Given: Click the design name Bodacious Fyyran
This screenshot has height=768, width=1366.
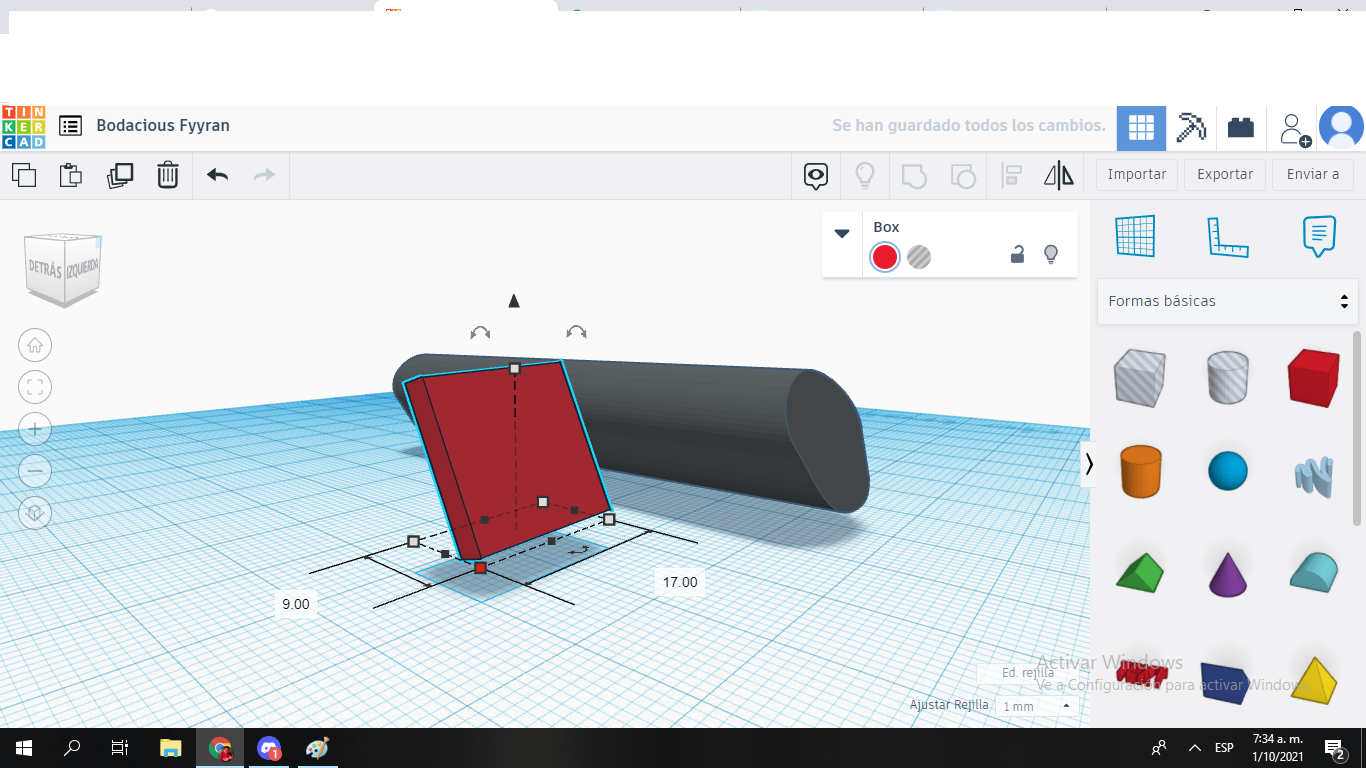Looking at the screenshot, I should (163, 126).
